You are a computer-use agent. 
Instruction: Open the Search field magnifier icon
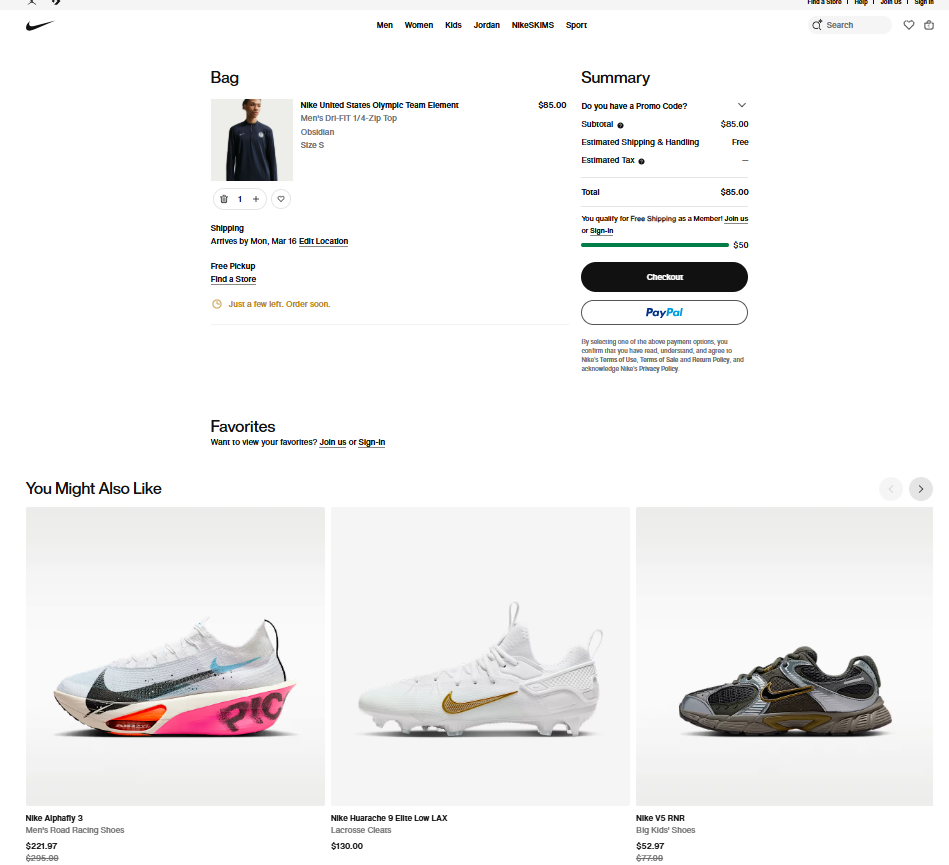[817, 25]
